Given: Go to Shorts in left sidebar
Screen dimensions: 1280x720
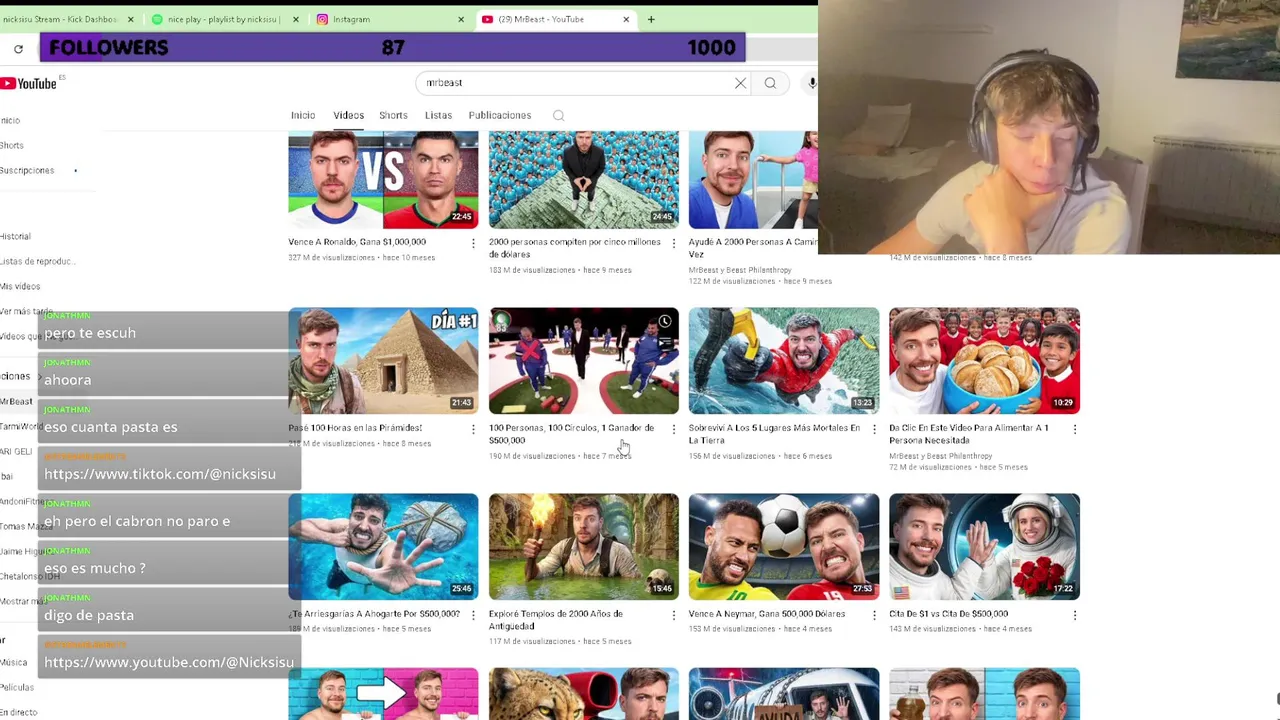Looking at the screenshot, I should [x=12, y=146].
